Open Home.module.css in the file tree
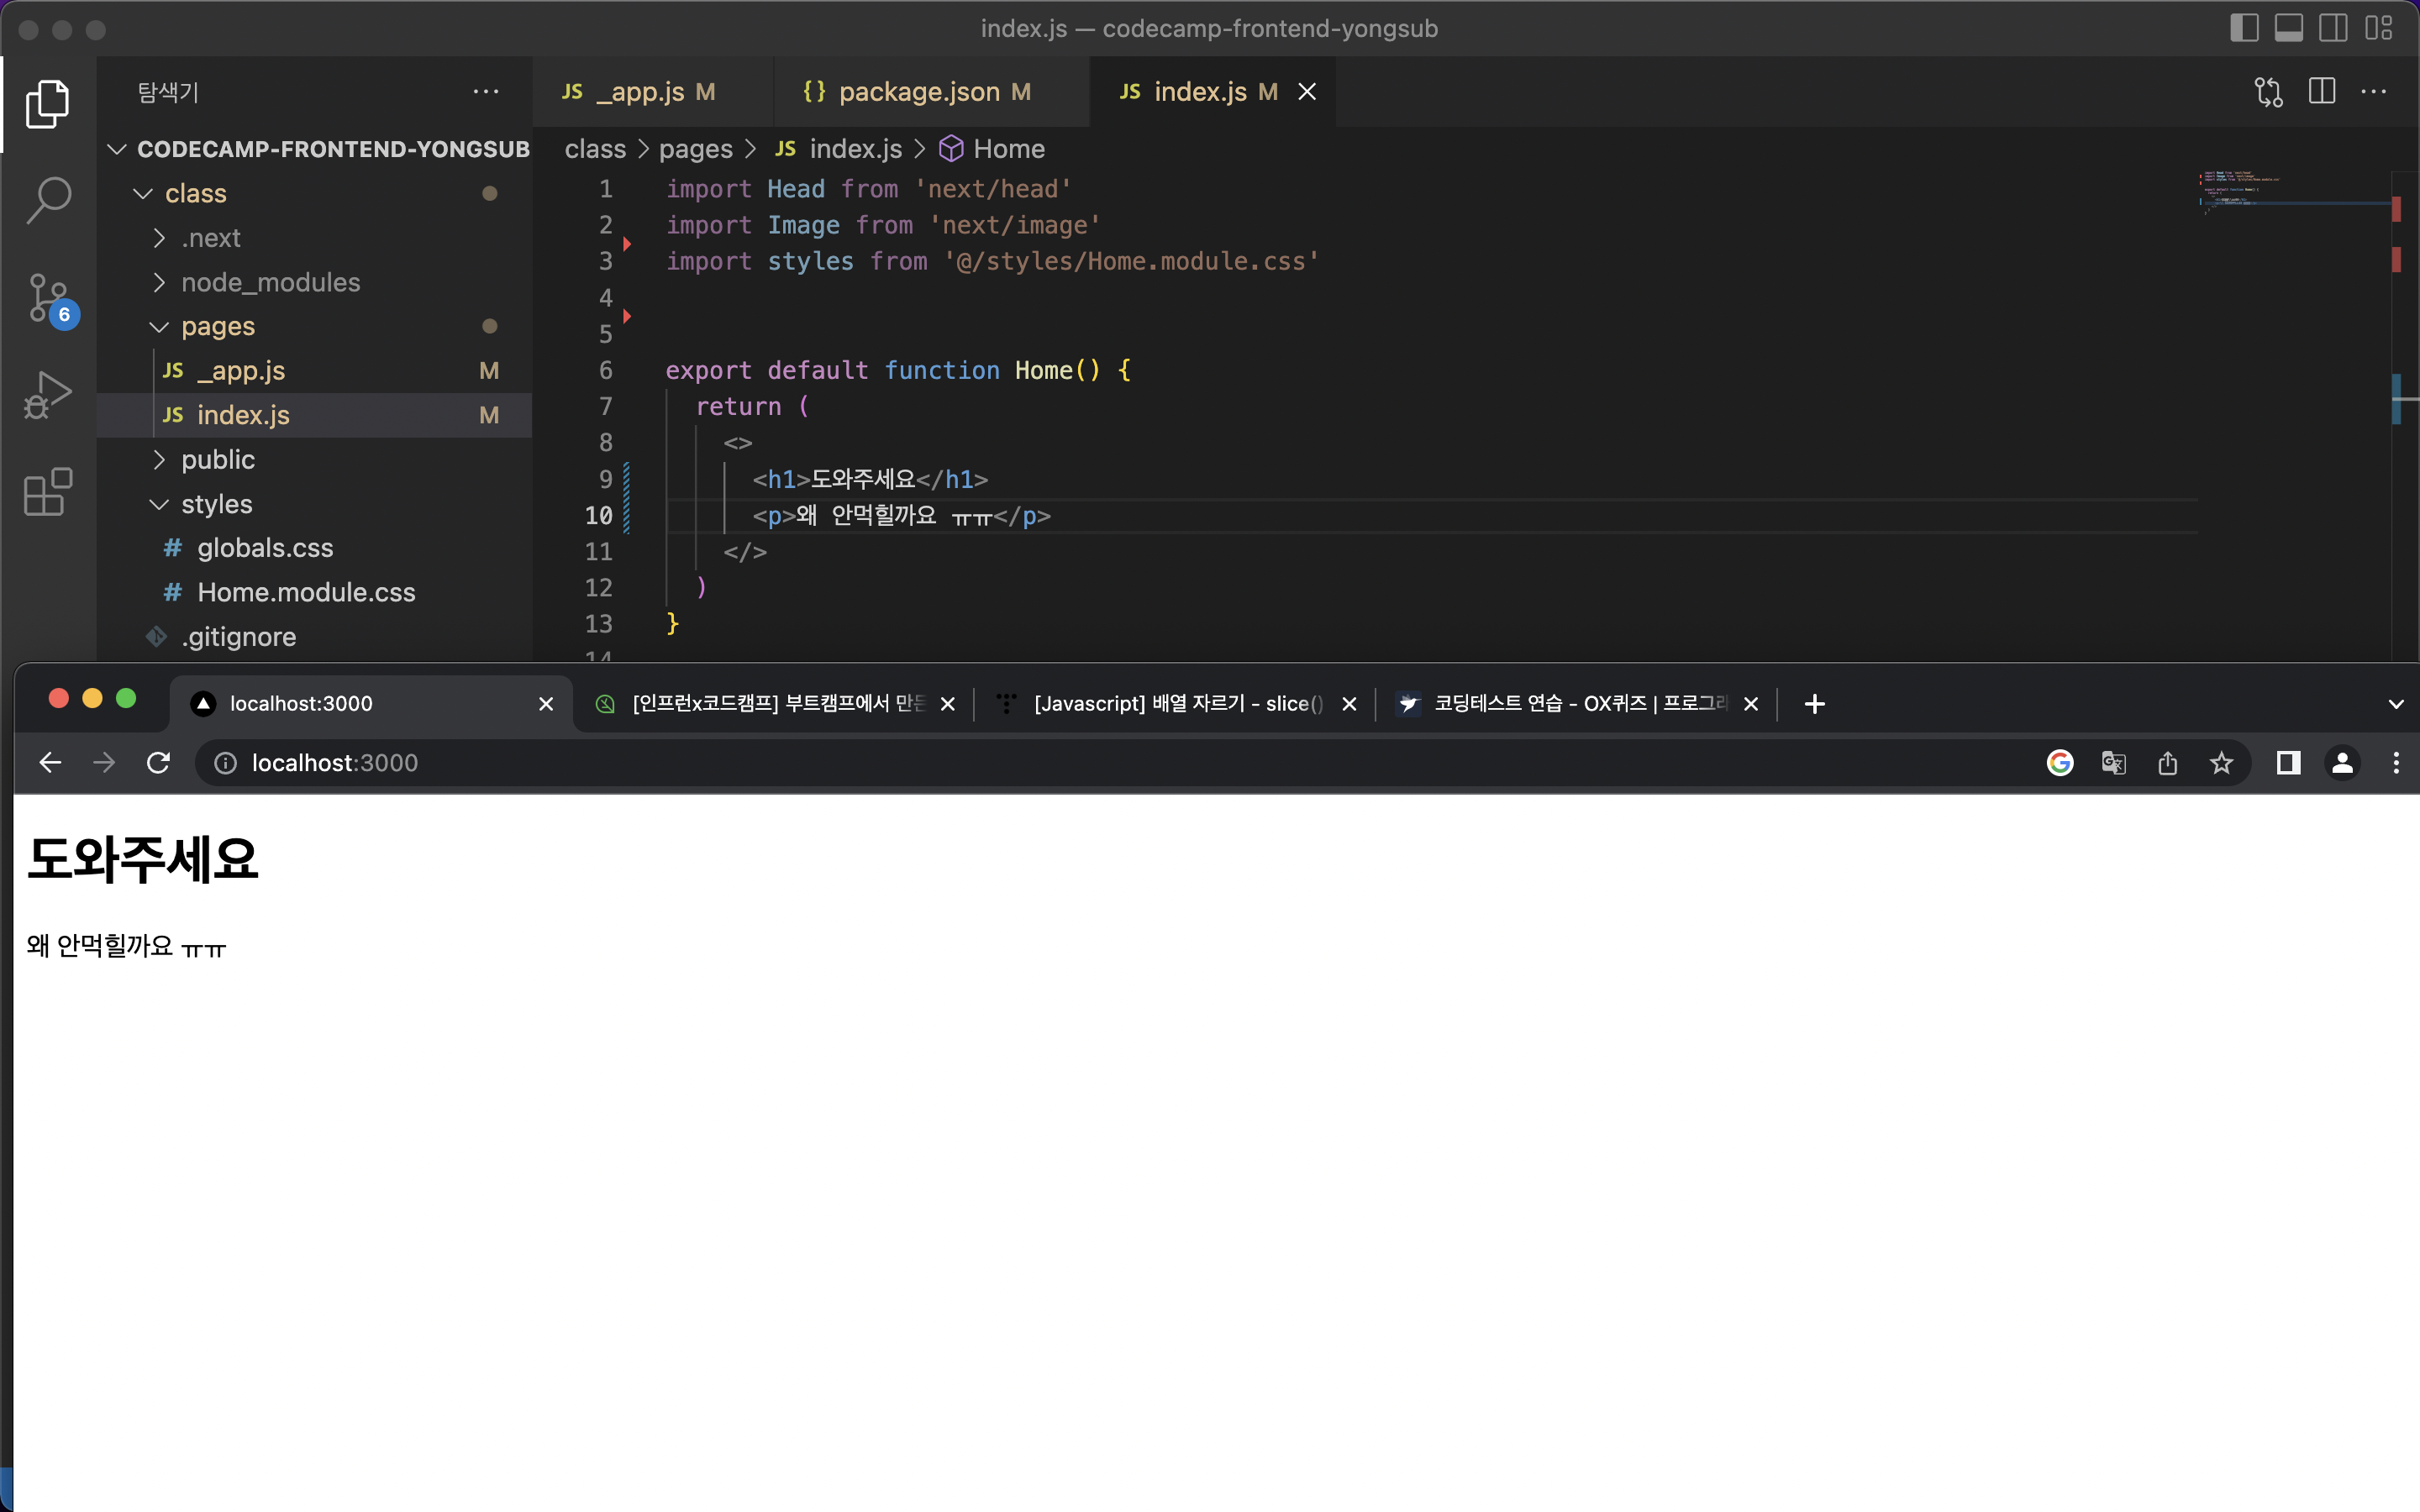This screenshot has height=1512, width=2420. [x=314, y=592]
